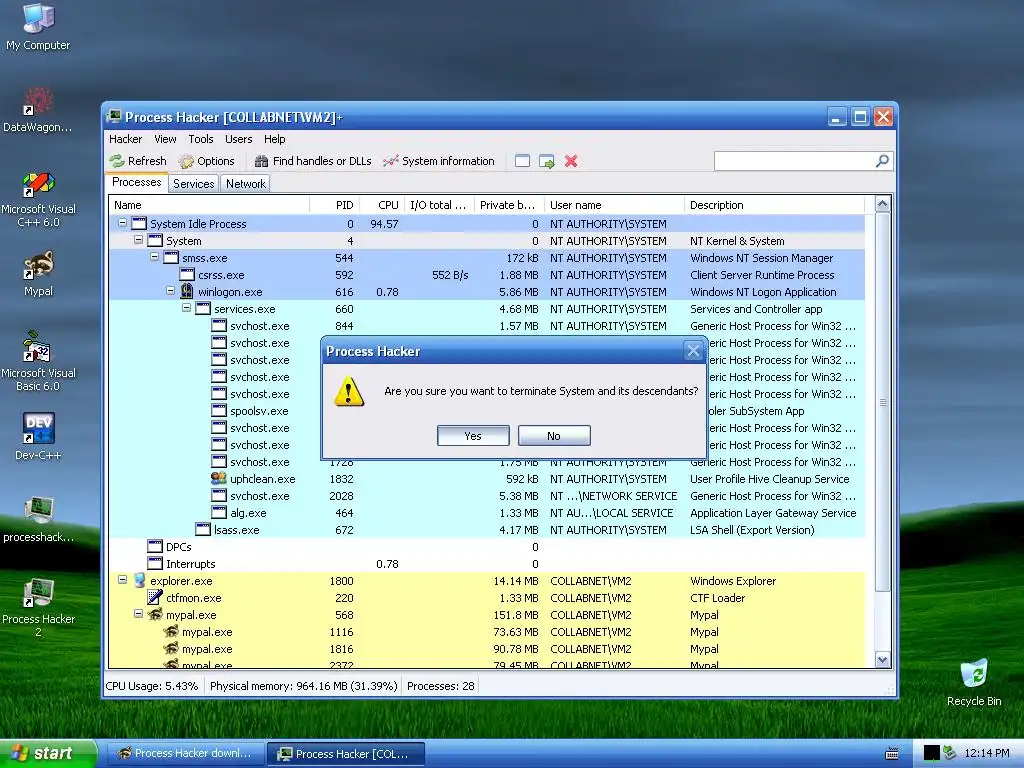
Task: Select the Recycle Bin desktop icon
Action: (x=974, y=683)
